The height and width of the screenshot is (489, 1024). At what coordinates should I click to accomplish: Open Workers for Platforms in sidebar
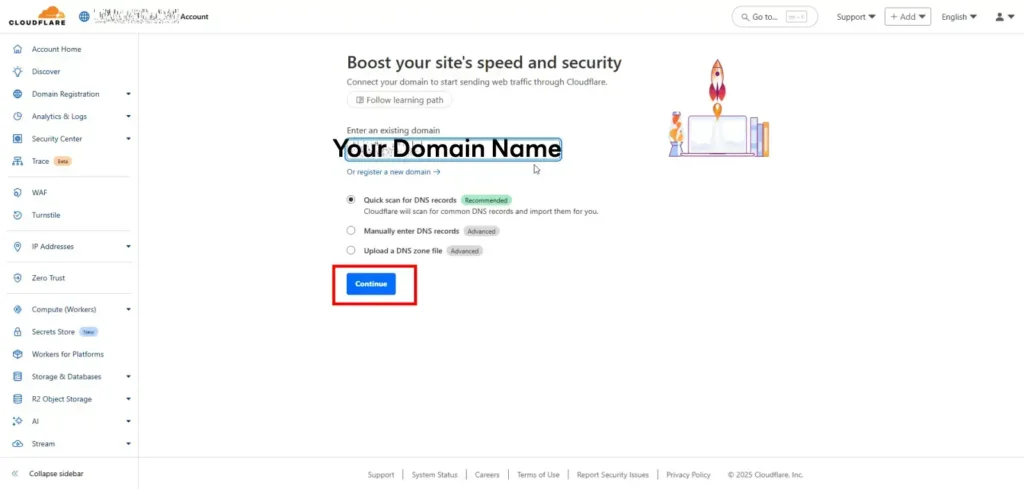point(69,355)
